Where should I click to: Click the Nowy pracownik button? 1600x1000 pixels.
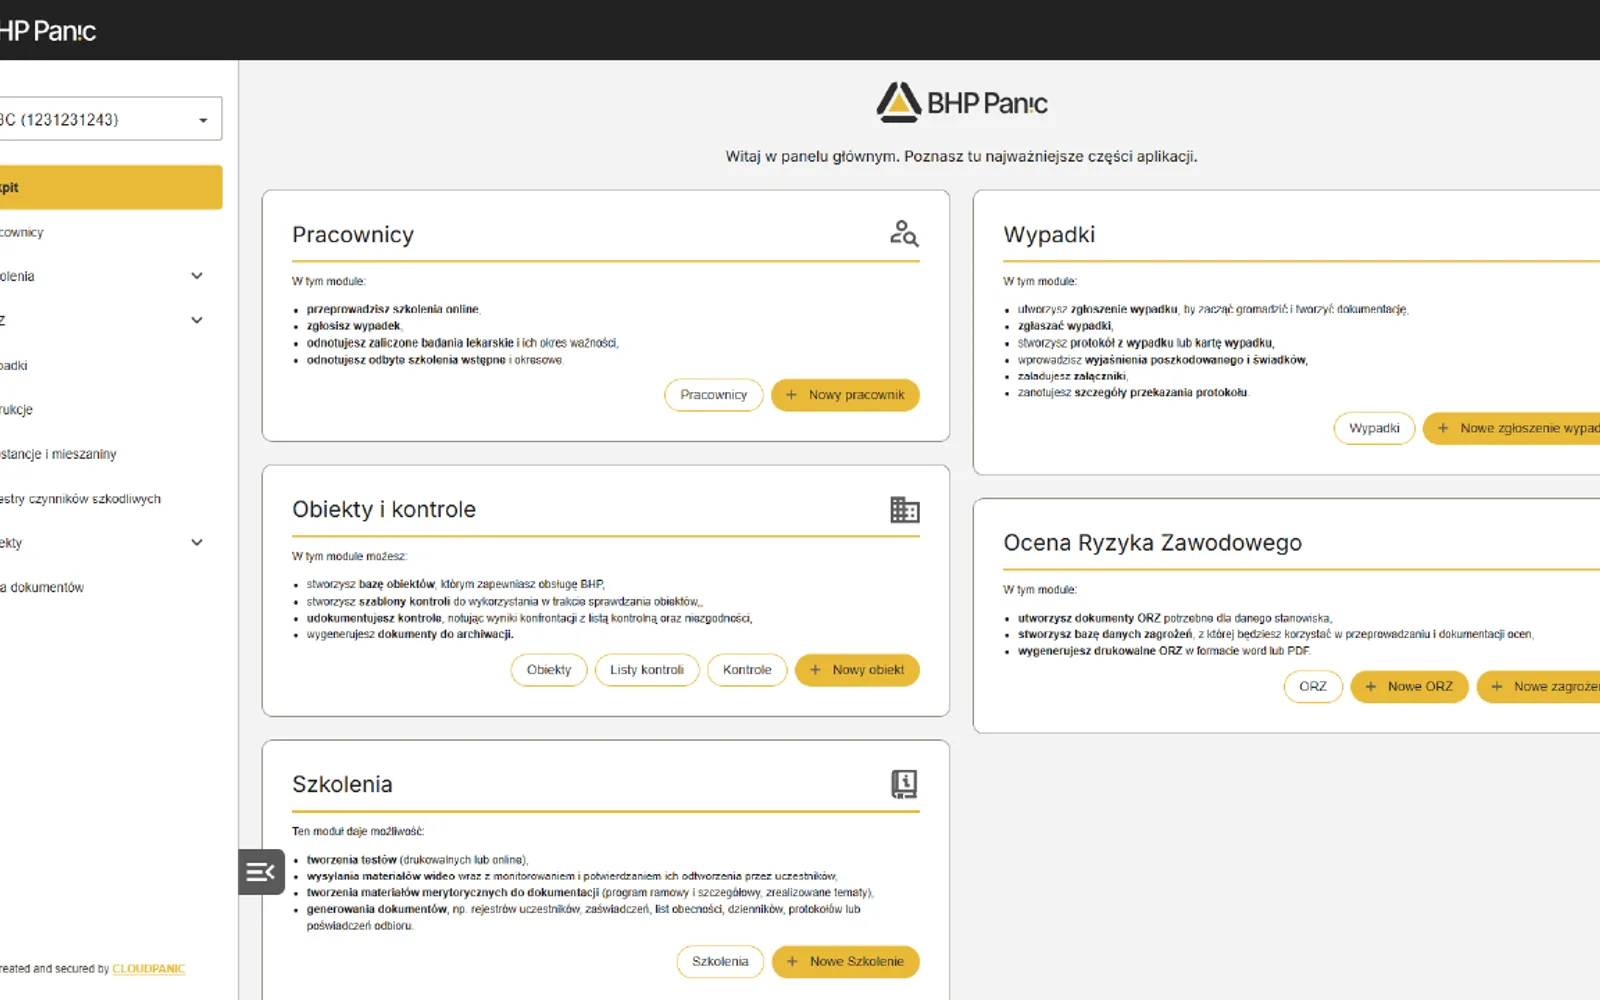point(845,395)
